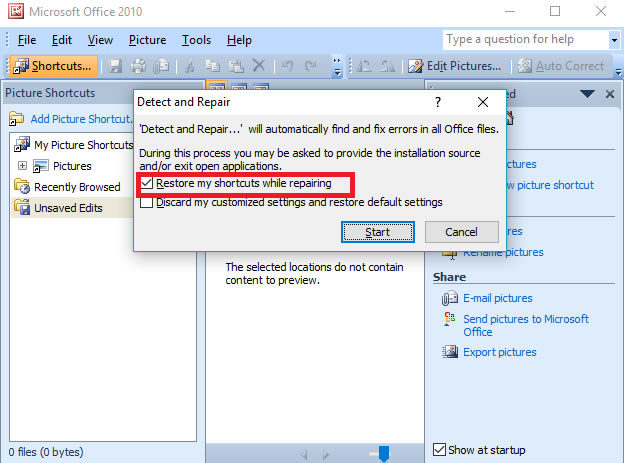624x463 pixels.
Task: Click the Export pictures link
Action: tap(499, 352)
